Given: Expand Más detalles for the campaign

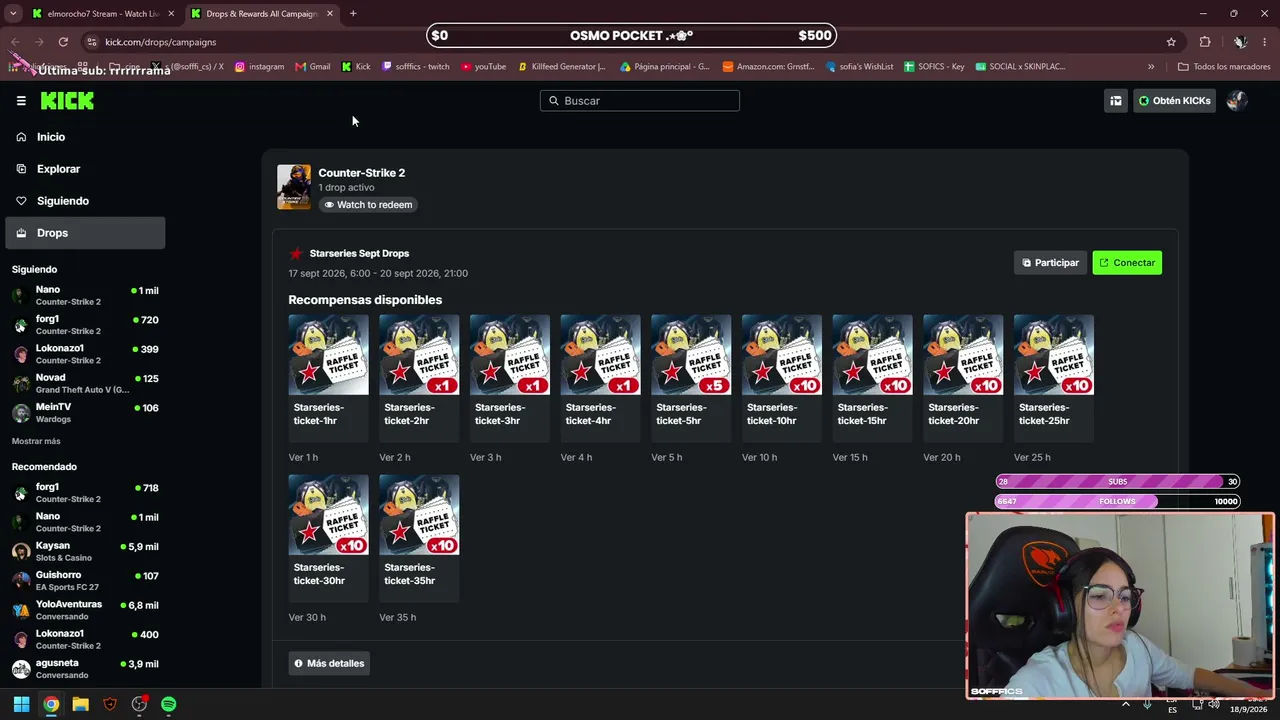Looking at the screenshot, I should 329,663.
